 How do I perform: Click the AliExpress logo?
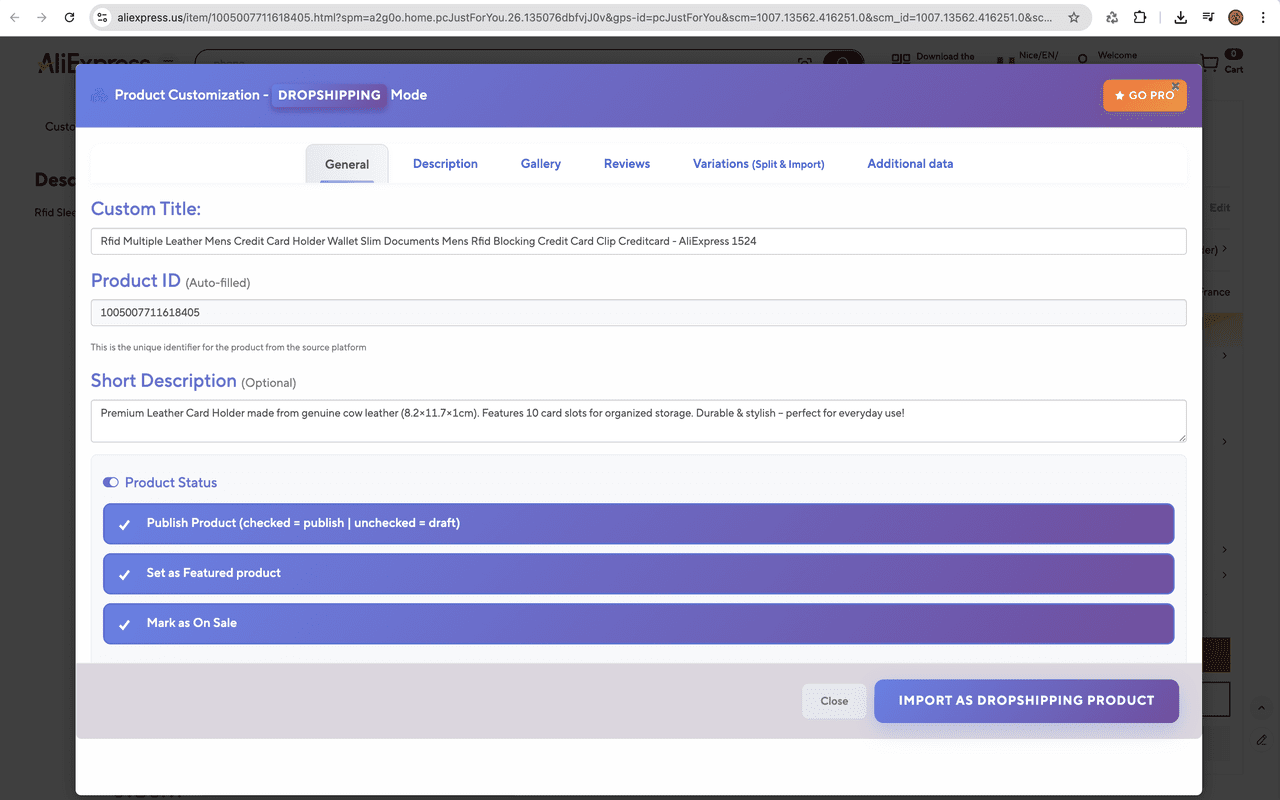click(94, 63)
